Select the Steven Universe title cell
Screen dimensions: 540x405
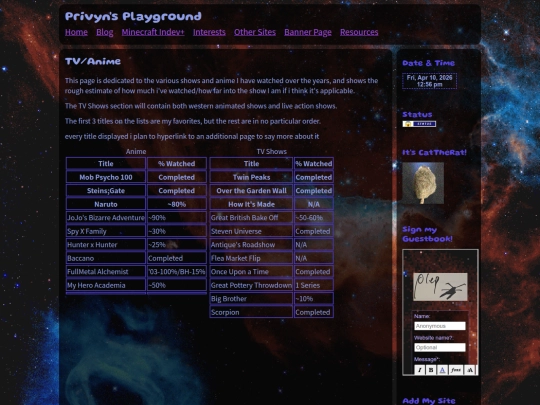tap(251, 231)
